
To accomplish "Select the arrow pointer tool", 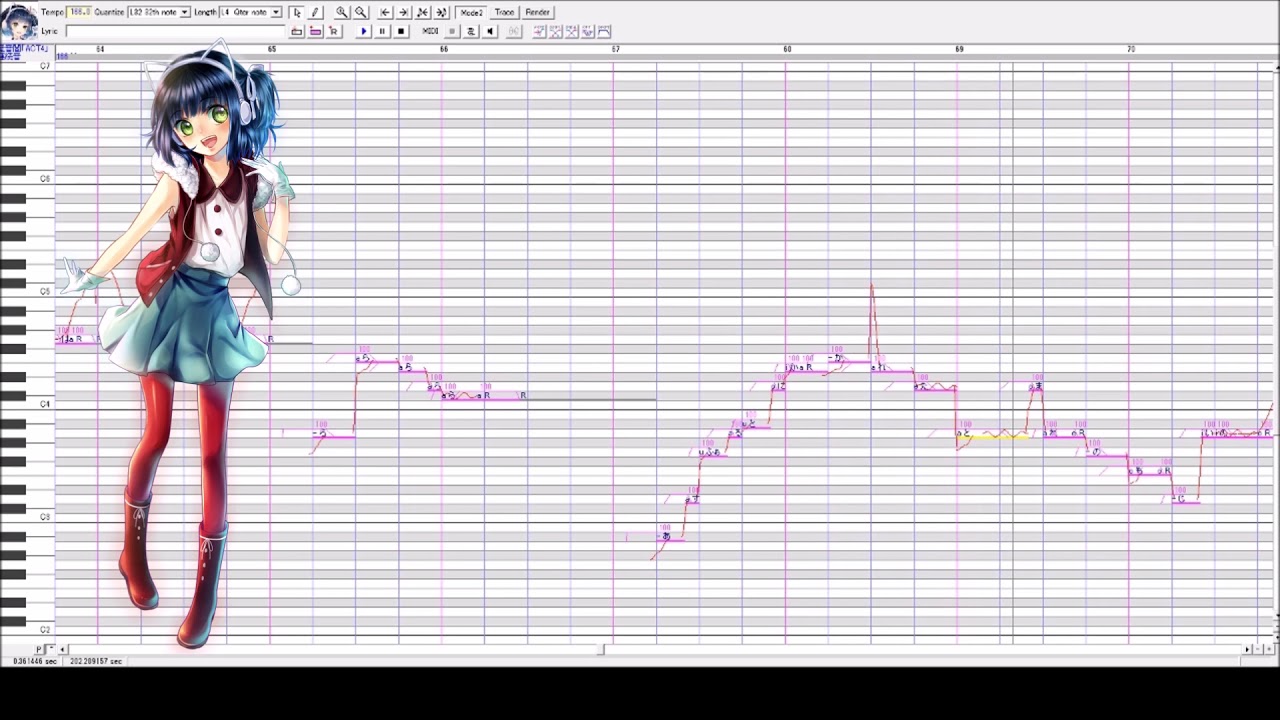I will 297,12.
